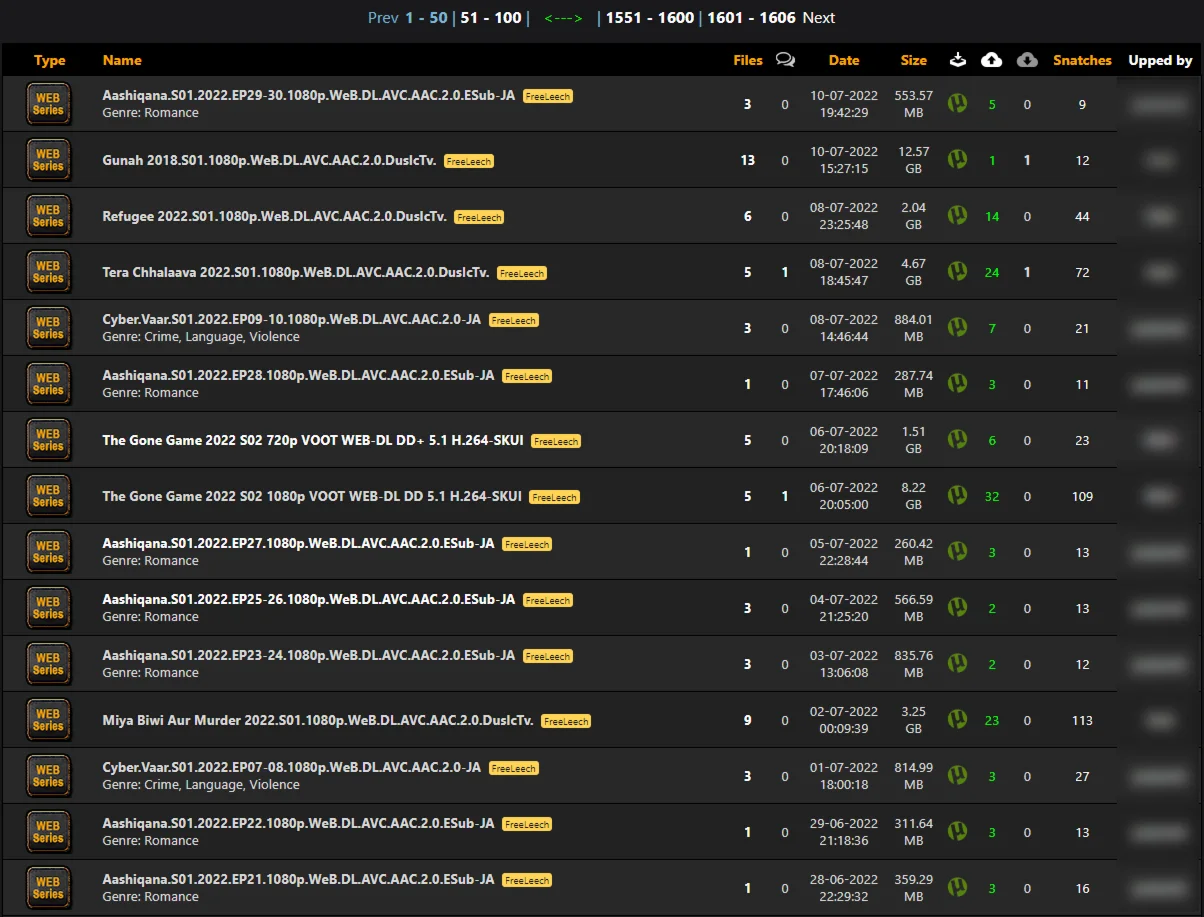Screen dimensions: 1204x917
Task: Download torrent icon for Cyber.Vaar EP07-08
Action: point(958,775)
